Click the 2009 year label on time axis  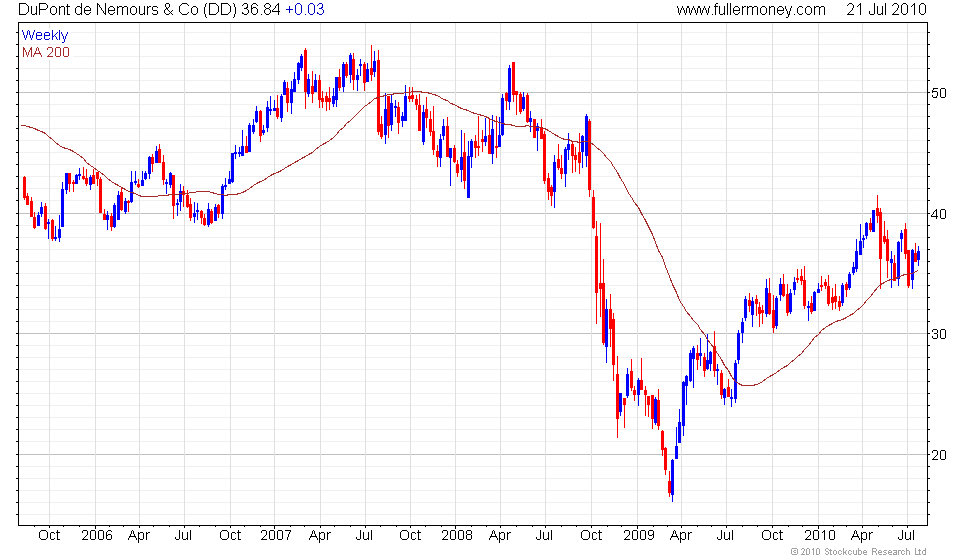(639, 536)
